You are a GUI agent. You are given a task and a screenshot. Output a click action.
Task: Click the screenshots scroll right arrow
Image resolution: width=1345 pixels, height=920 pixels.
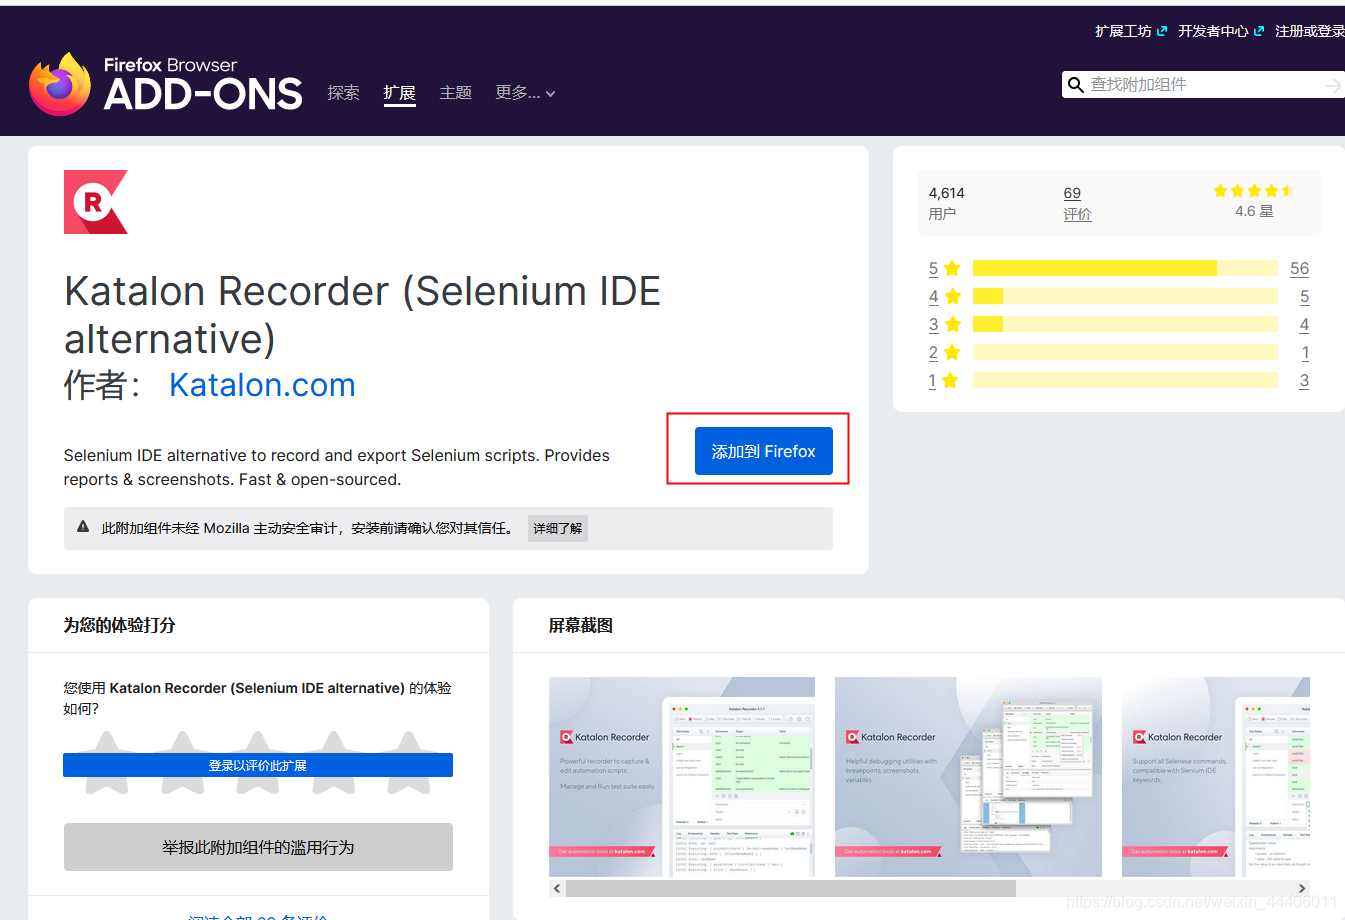[x=1301, y=888]
